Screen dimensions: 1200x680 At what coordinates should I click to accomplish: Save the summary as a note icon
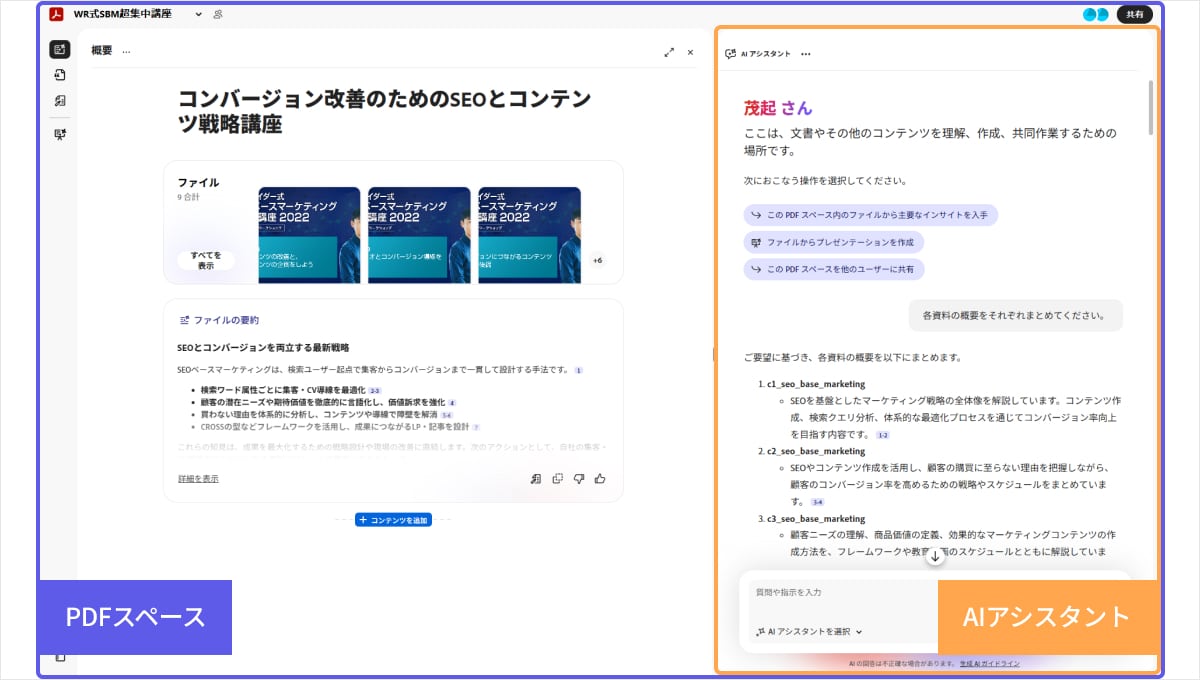point(536,479)
